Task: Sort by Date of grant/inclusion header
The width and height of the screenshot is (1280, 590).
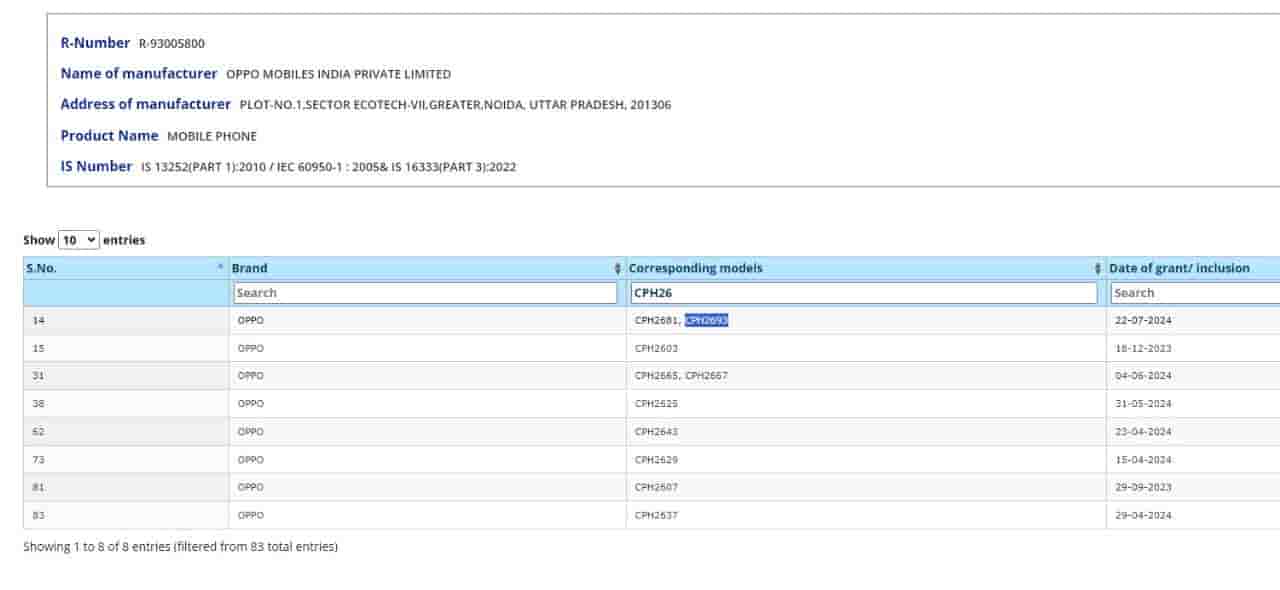Action: coord(1179,268)
